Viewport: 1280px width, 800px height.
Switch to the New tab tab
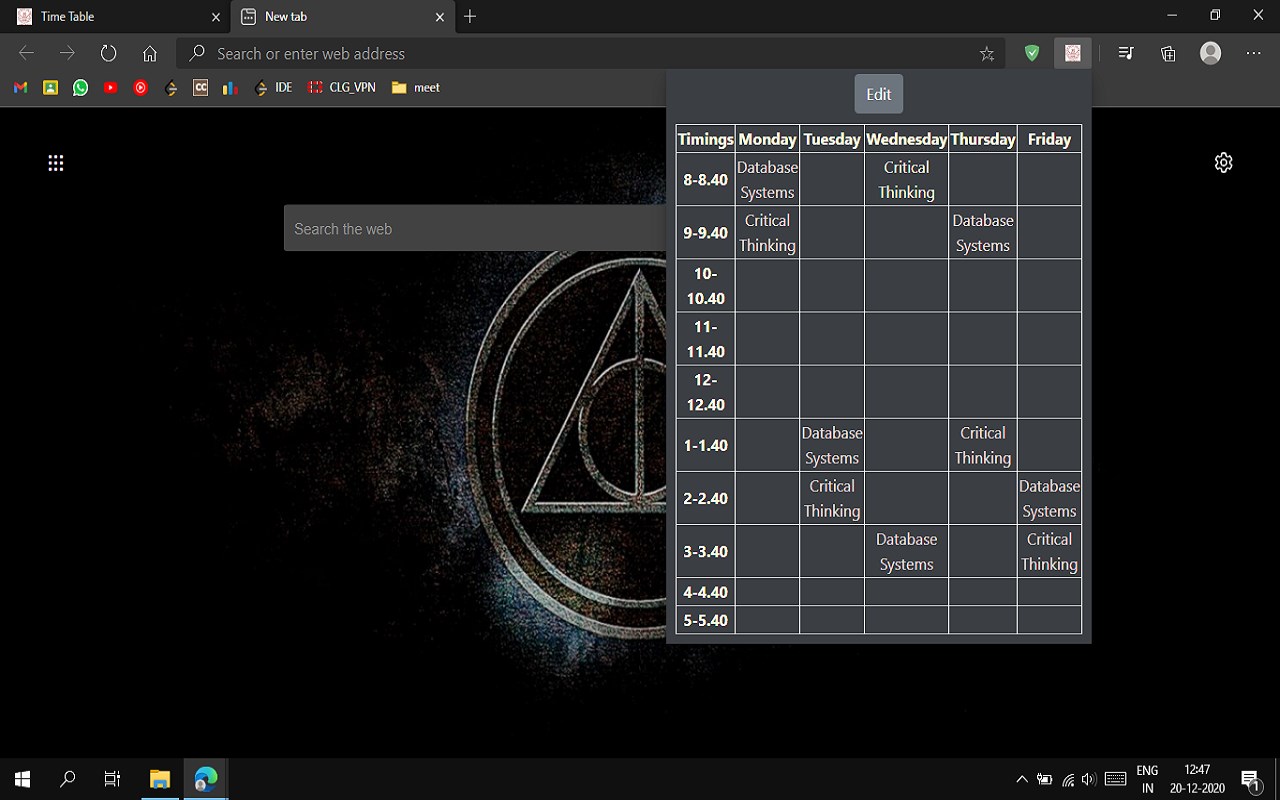pyautogui.click(x=342, y=17)
